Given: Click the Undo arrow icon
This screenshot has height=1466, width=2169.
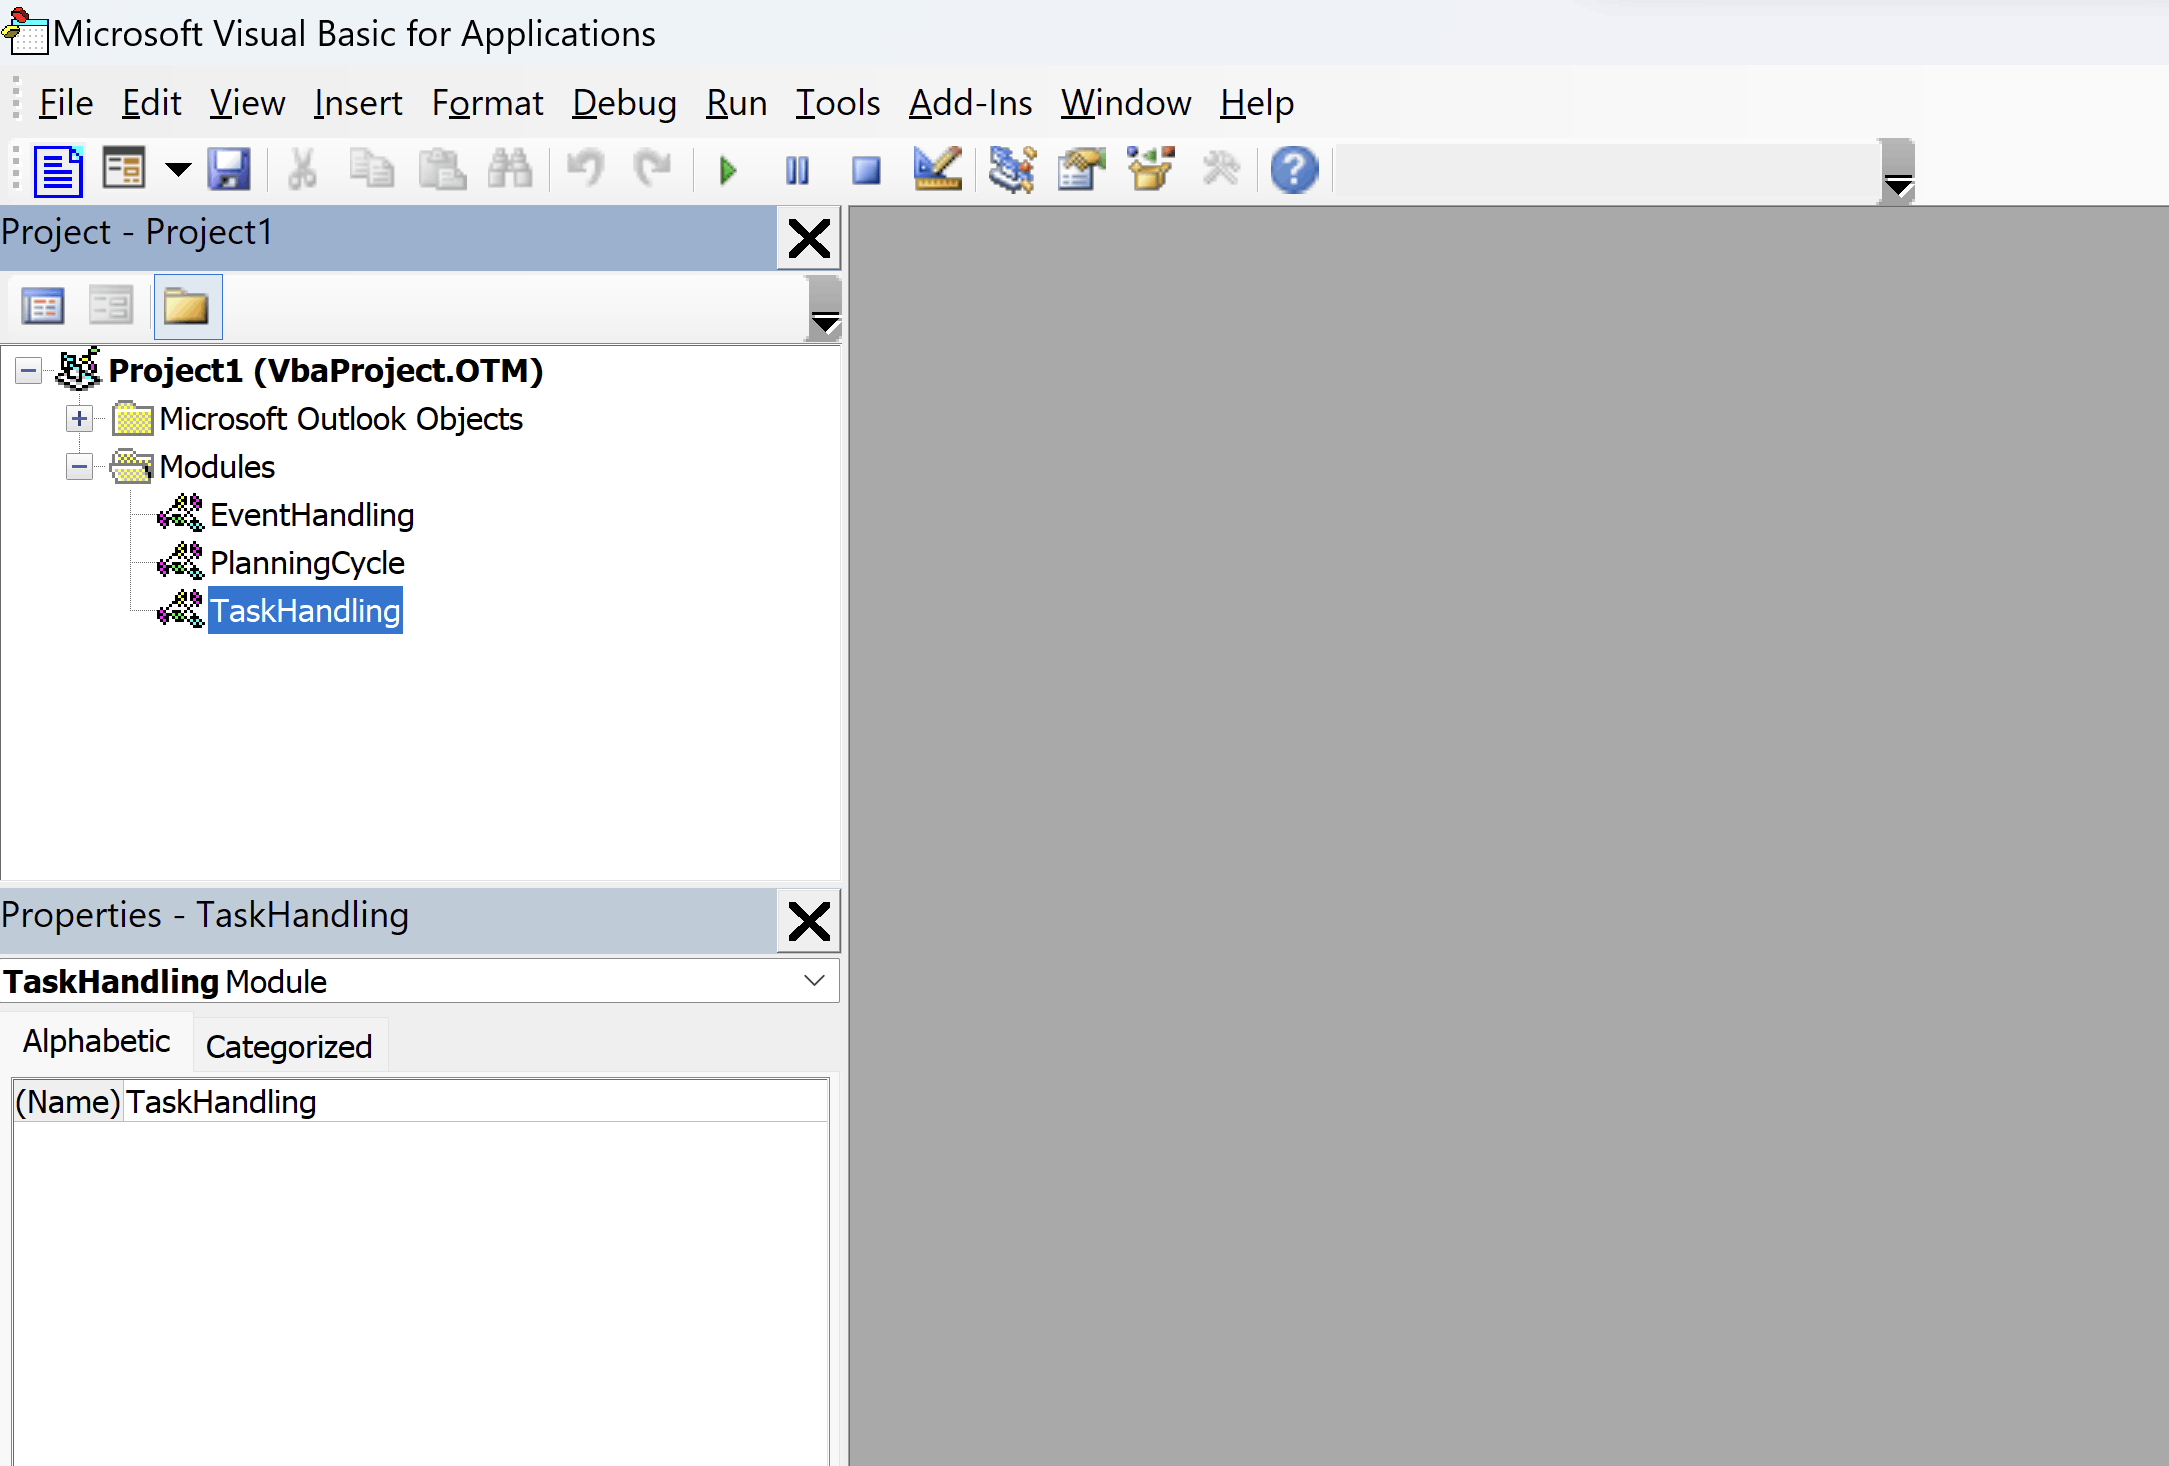Looking at the screenshot, I should point(585,170).
